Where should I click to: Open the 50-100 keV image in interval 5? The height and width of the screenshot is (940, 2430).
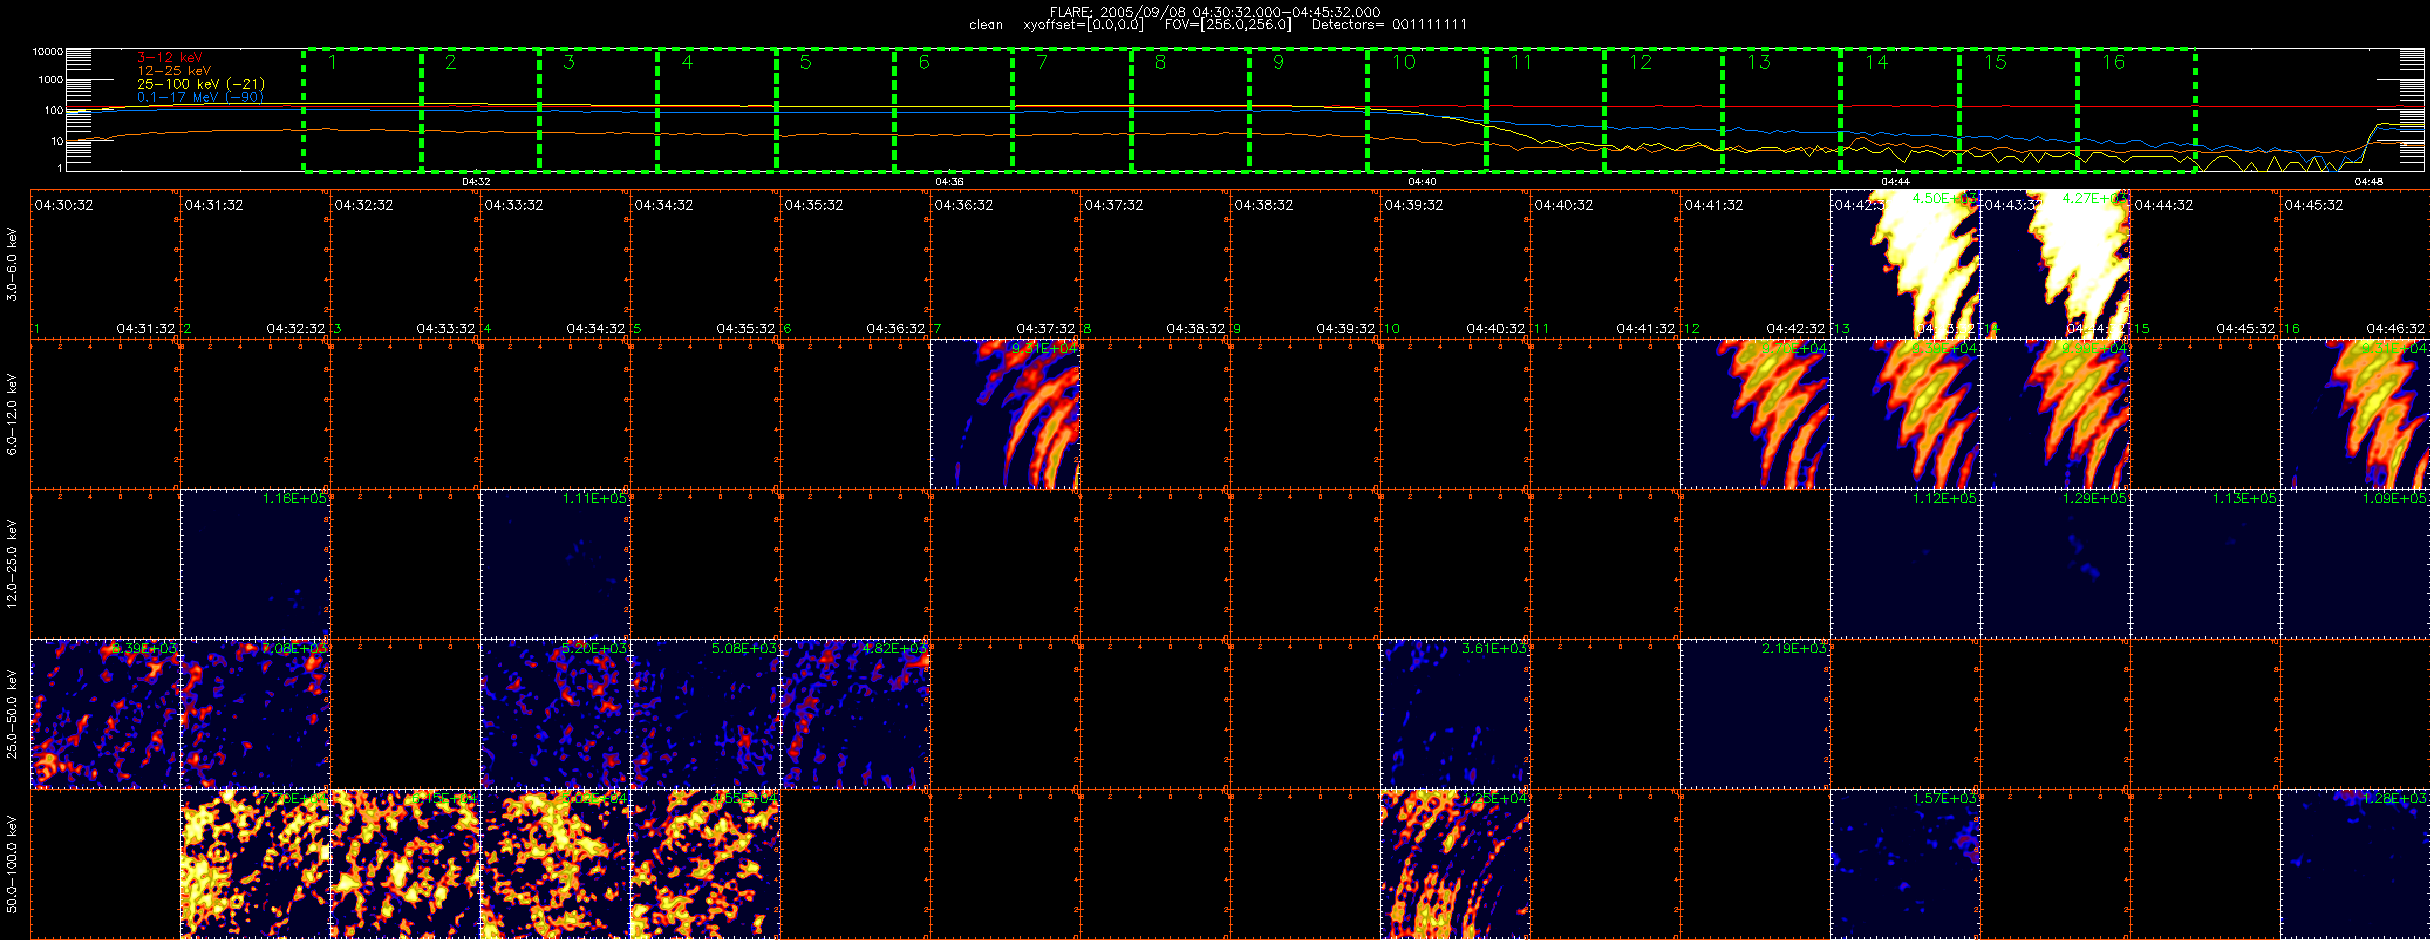point(706,864)
